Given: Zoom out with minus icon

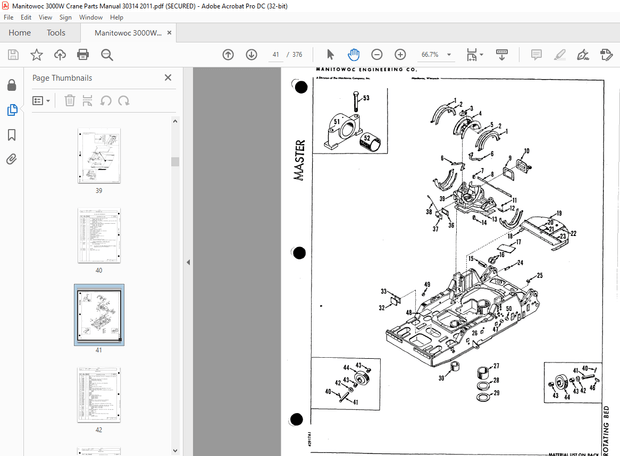Looking at the screenshot, I should [x=377, y=55].
